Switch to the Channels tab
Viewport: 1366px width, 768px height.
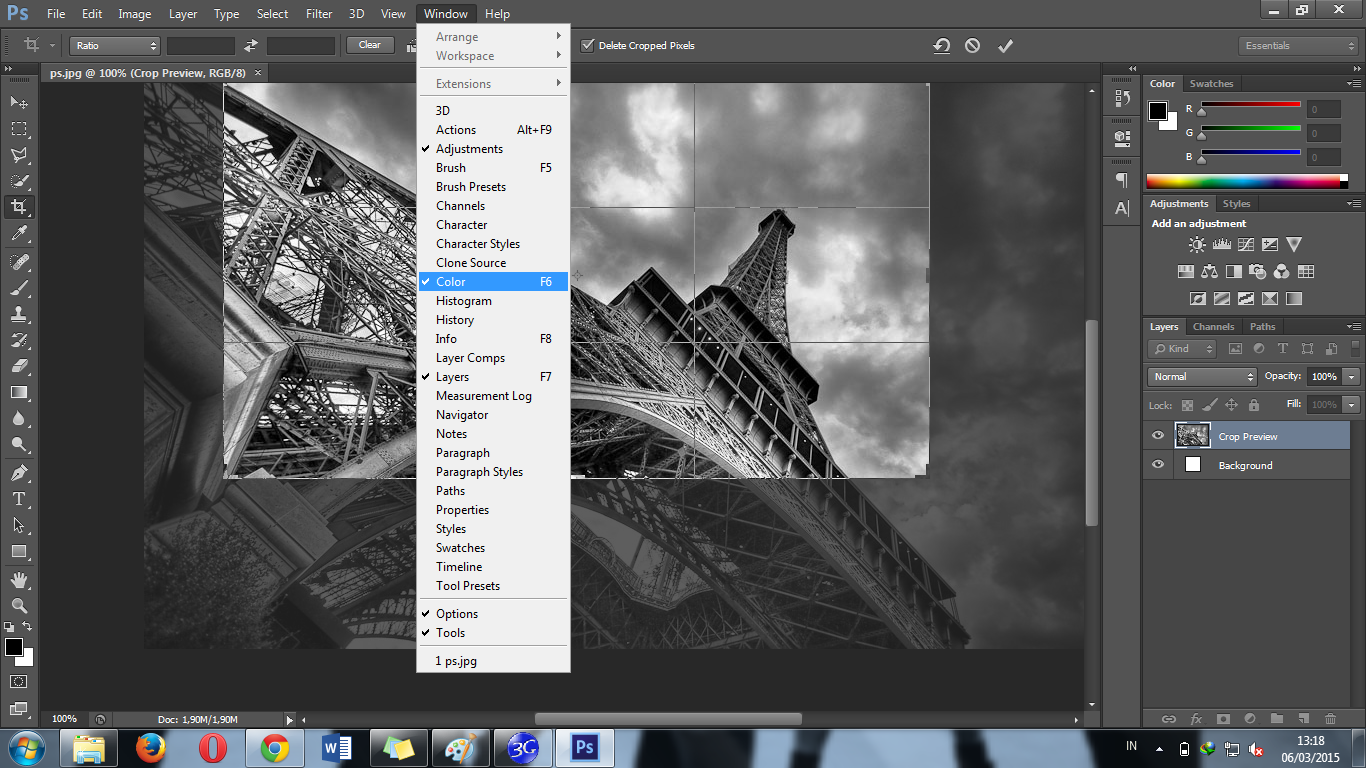tap(1213, 326)
